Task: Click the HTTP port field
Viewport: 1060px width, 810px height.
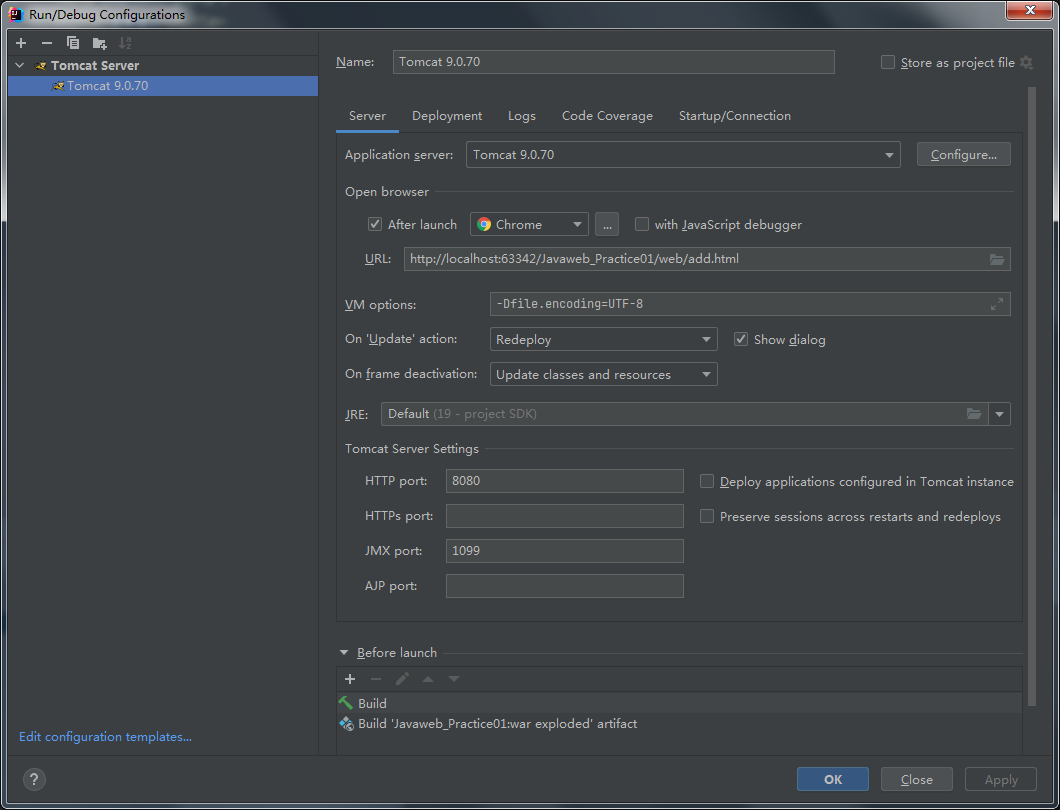Action: (564, 481)
